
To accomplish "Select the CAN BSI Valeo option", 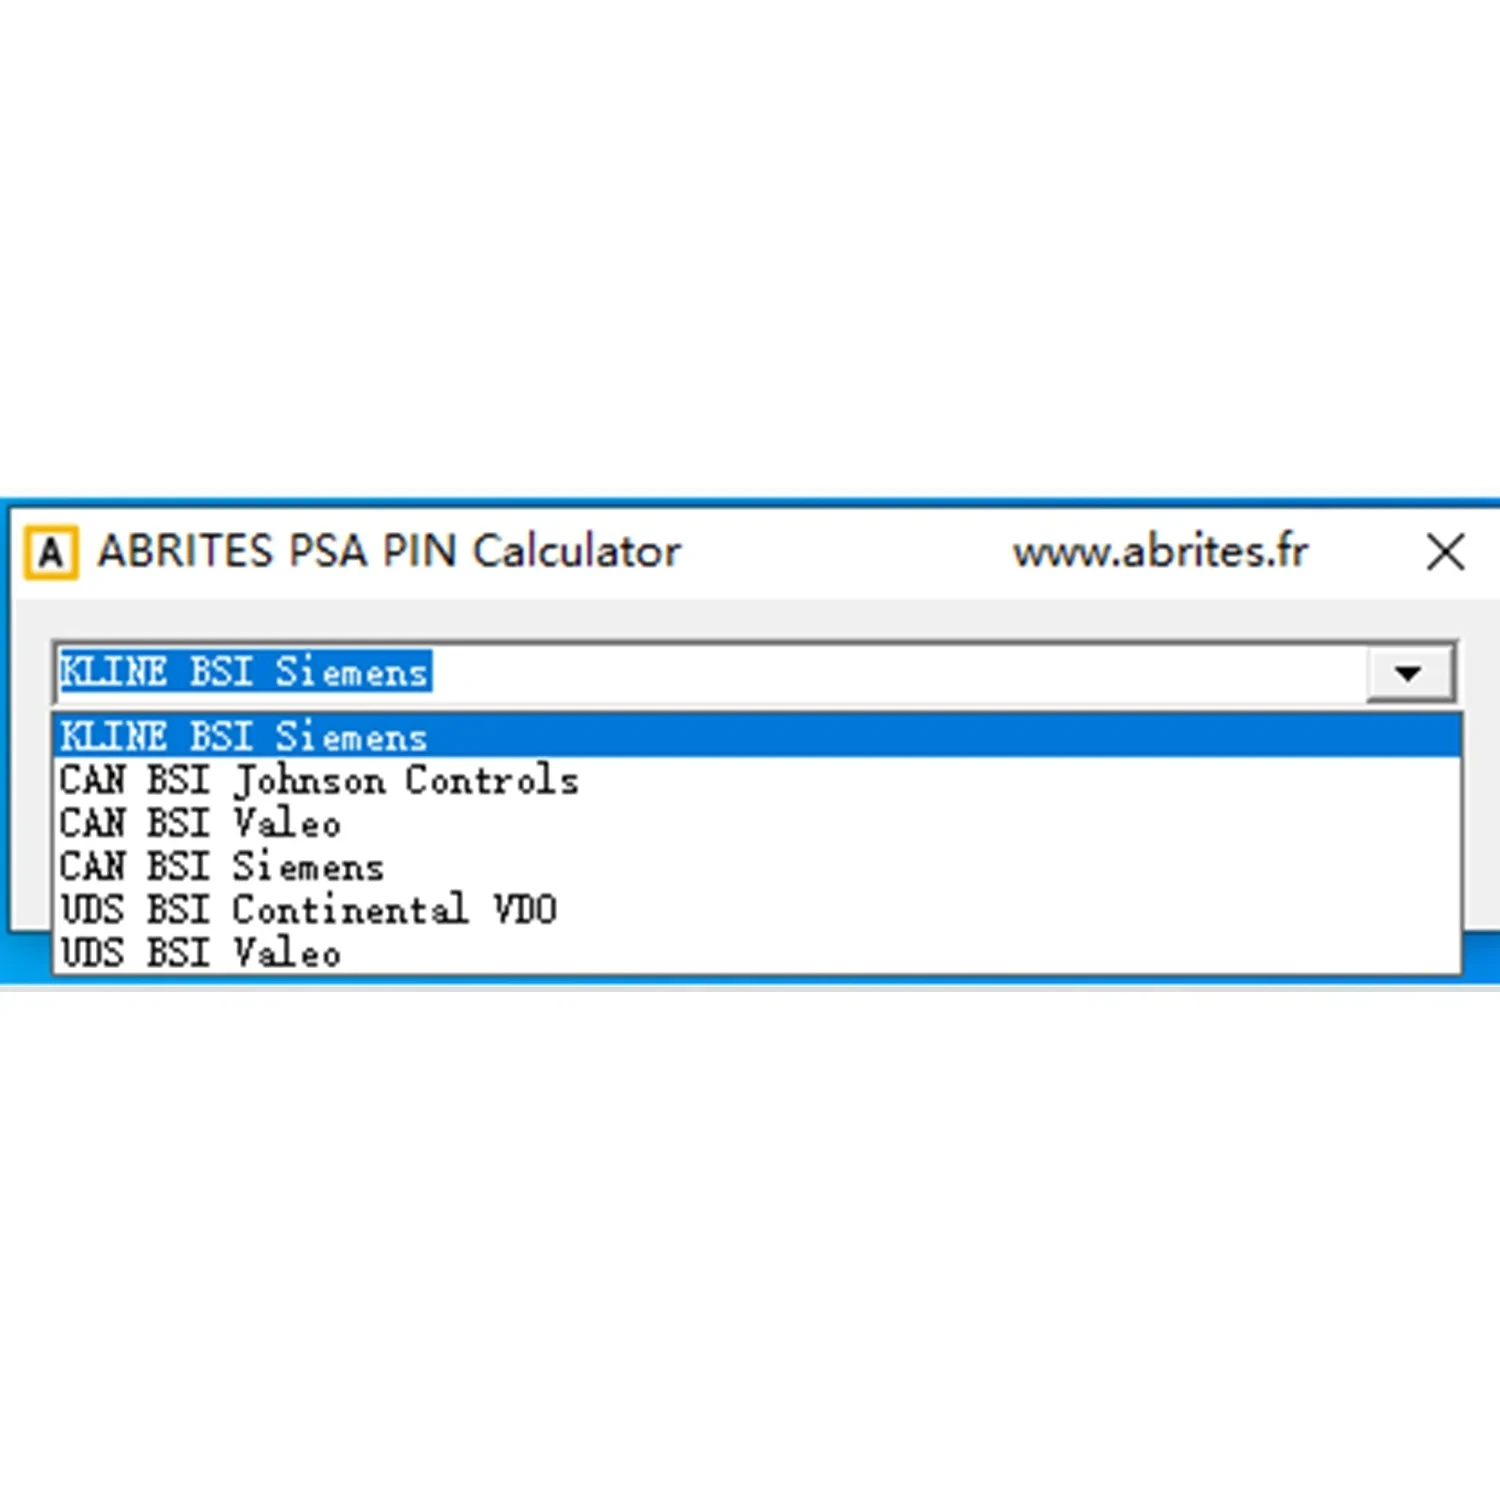I will [757, 823].
